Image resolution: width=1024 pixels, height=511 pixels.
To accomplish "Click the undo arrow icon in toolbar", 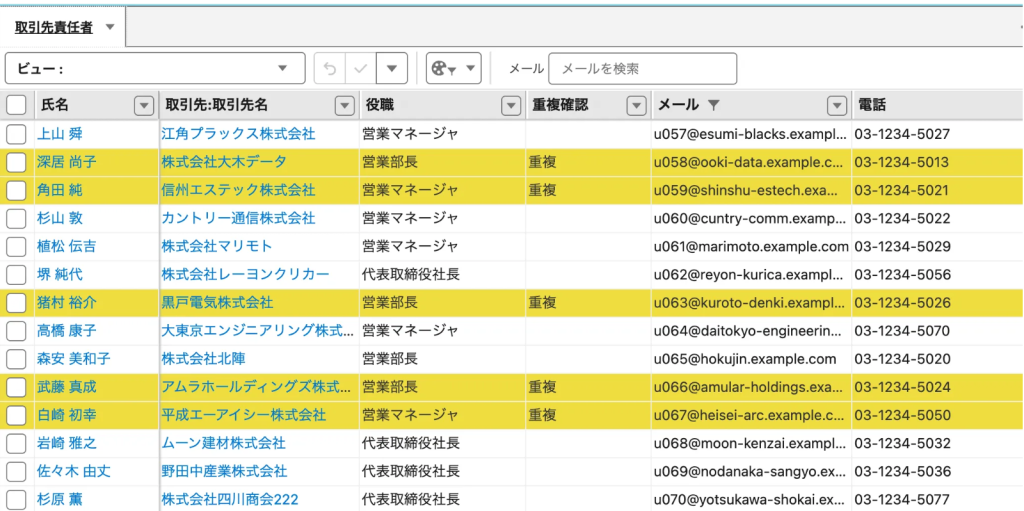I will pyautogui.click(x=330, y=69).
